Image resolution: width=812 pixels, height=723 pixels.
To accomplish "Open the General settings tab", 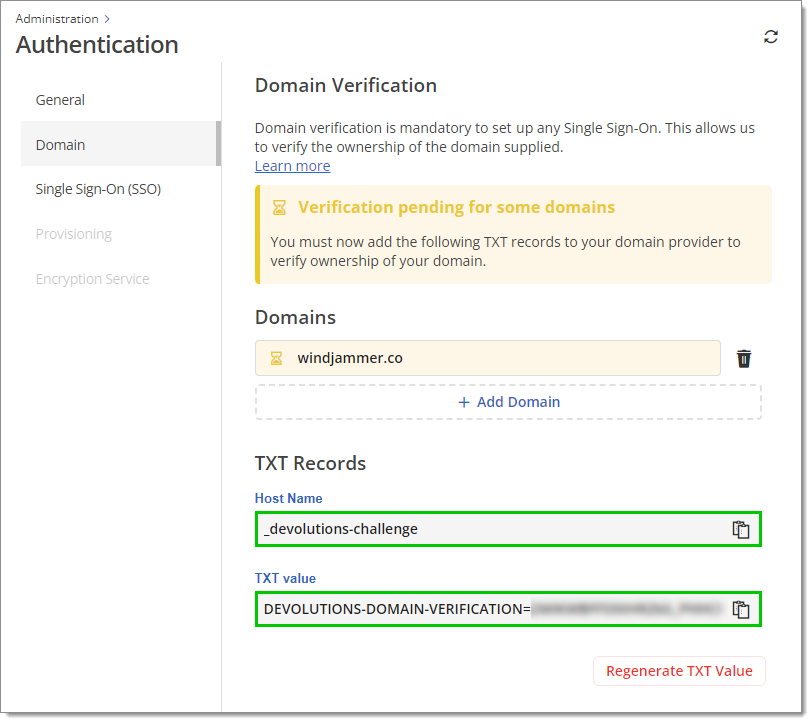I will 60,100.
